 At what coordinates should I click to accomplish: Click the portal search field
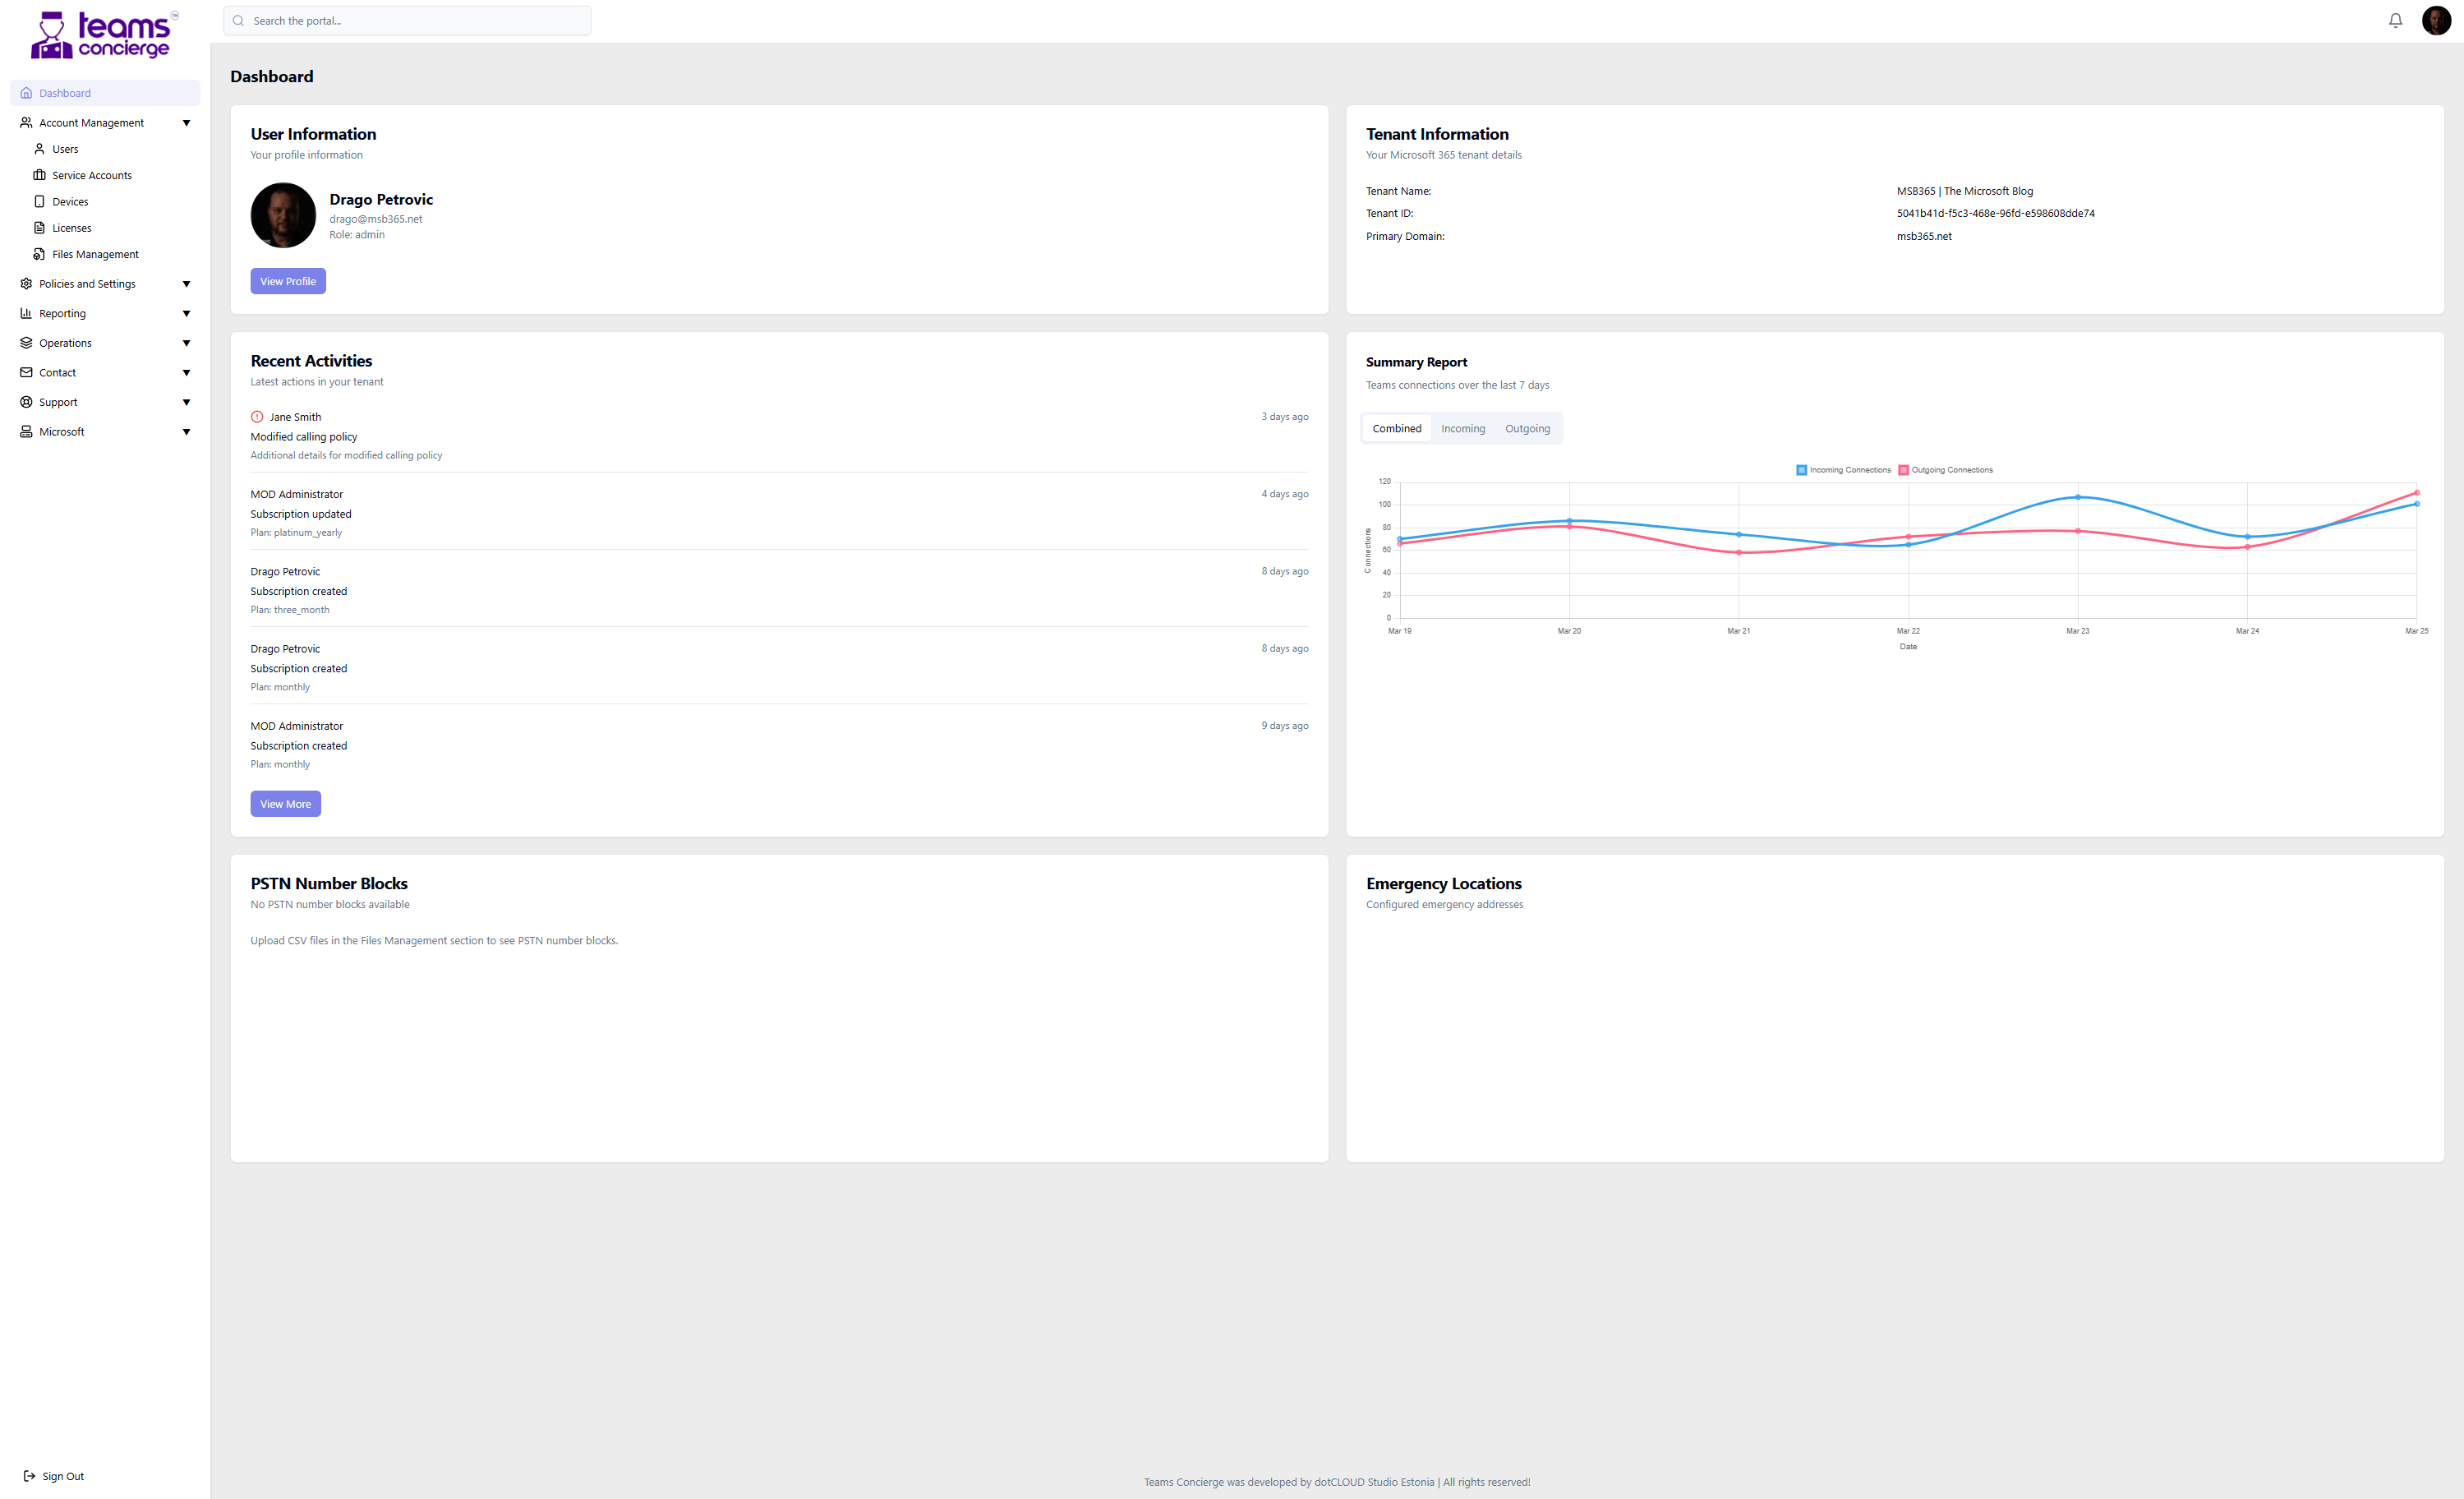click(407, 20)
